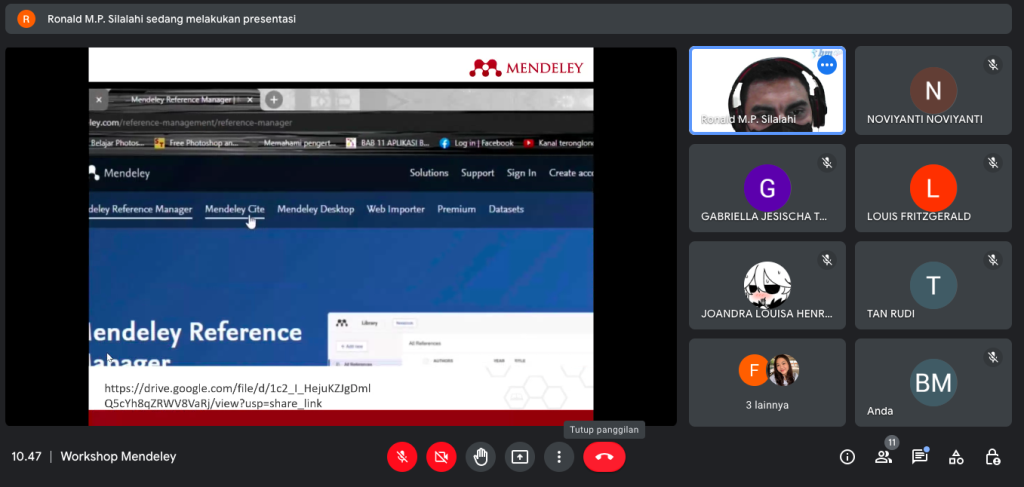Select NOVIYANTI NOVIYANTI participant tile
The width and height of the screenshot is (1024, 487).
933,91
